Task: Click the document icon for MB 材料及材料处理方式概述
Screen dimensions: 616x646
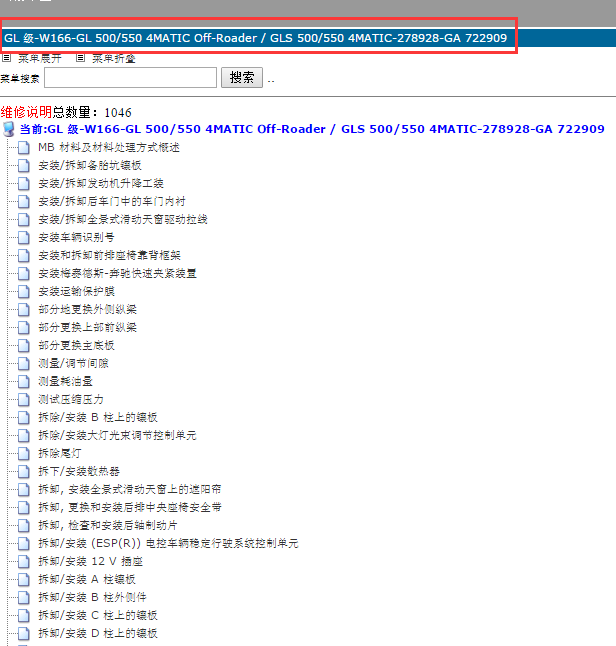Action: pos(24,147)
